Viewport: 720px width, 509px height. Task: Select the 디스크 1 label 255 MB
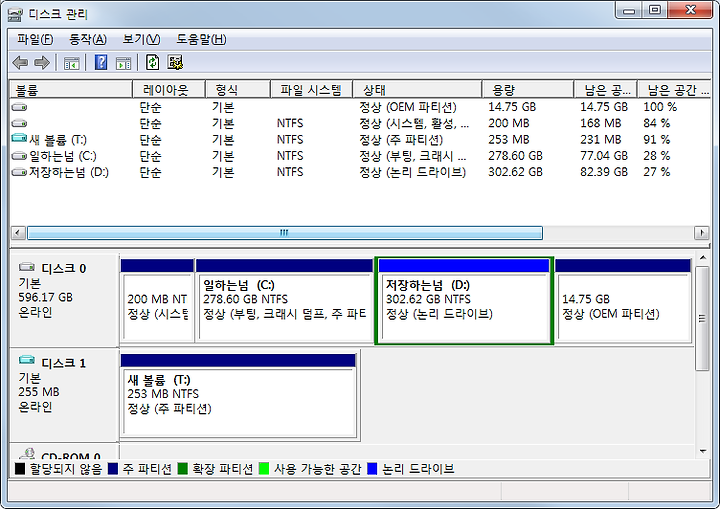(x=39, y=392)
